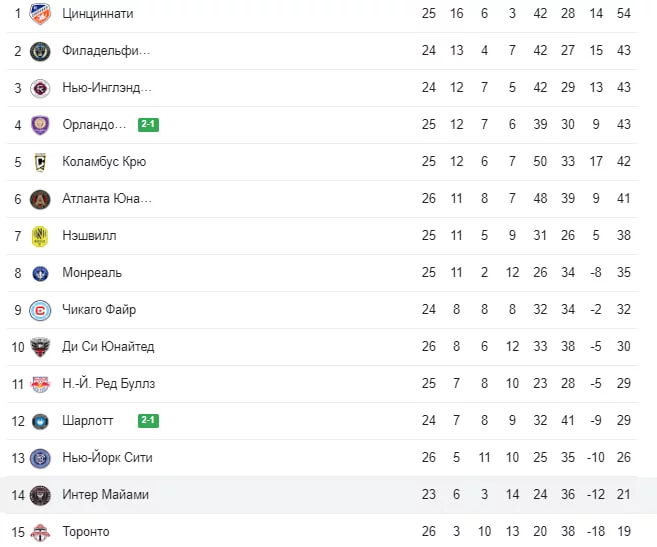Open the Монреаль team link
This screenshot has width=657, height=547.
point(92,272)
